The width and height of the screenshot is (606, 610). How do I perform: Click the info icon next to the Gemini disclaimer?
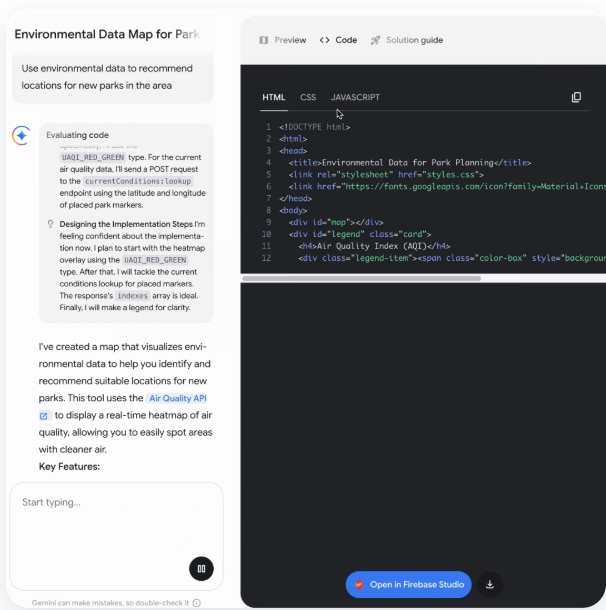pyautogui.click(x=197, y=603)
